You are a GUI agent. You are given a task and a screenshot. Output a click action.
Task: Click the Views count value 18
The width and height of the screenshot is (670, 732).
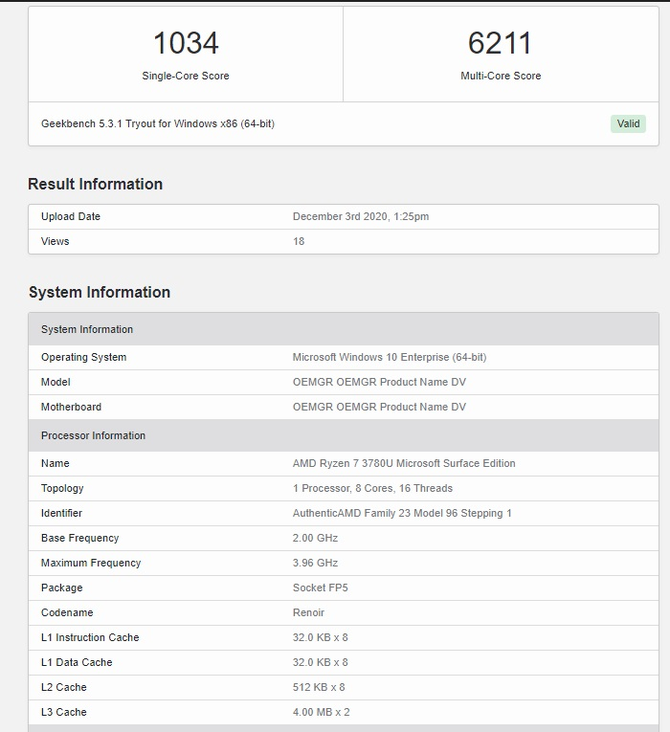pos(299,242)
